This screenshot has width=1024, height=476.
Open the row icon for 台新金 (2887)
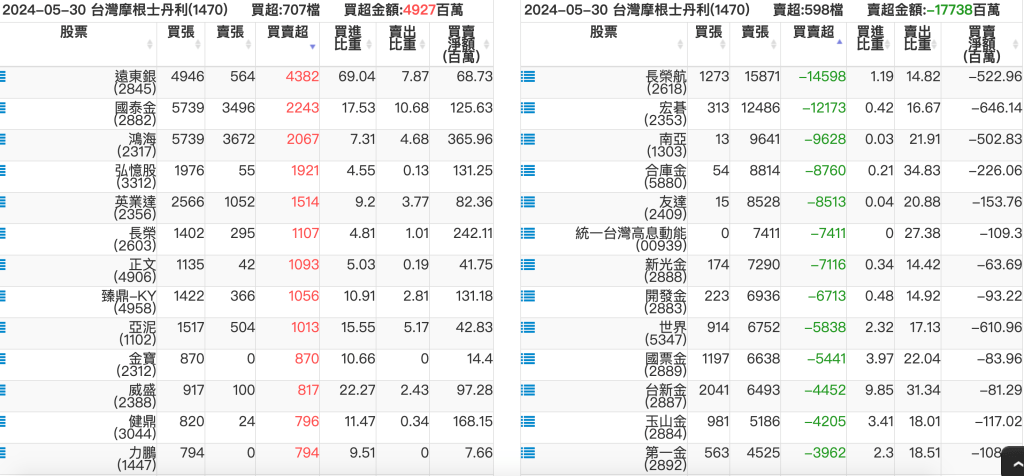click(x=528, y=390)
